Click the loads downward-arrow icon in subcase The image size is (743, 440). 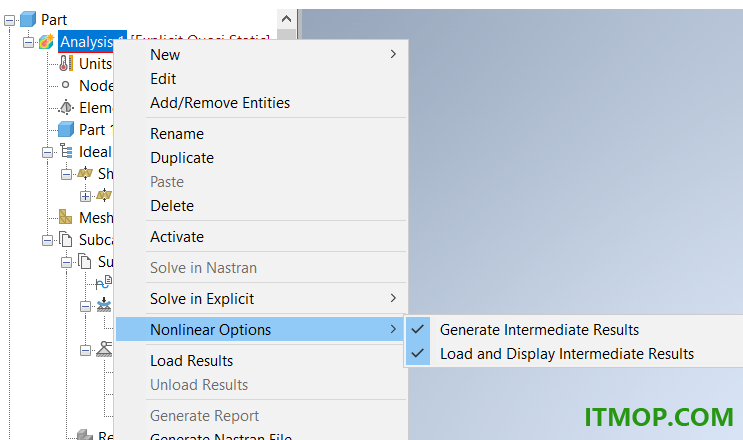(104, 305)
